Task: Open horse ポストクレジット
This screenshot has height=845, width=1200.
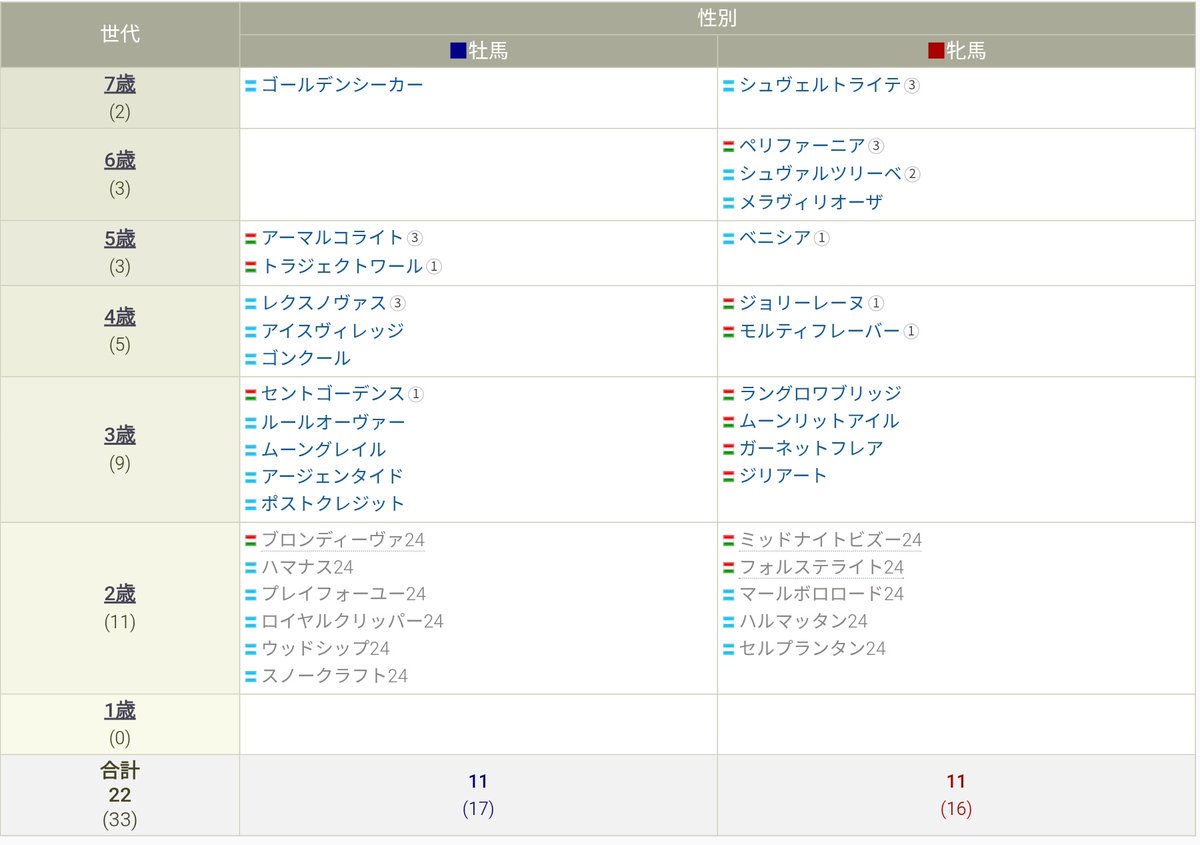Action: tap(333, 503)
